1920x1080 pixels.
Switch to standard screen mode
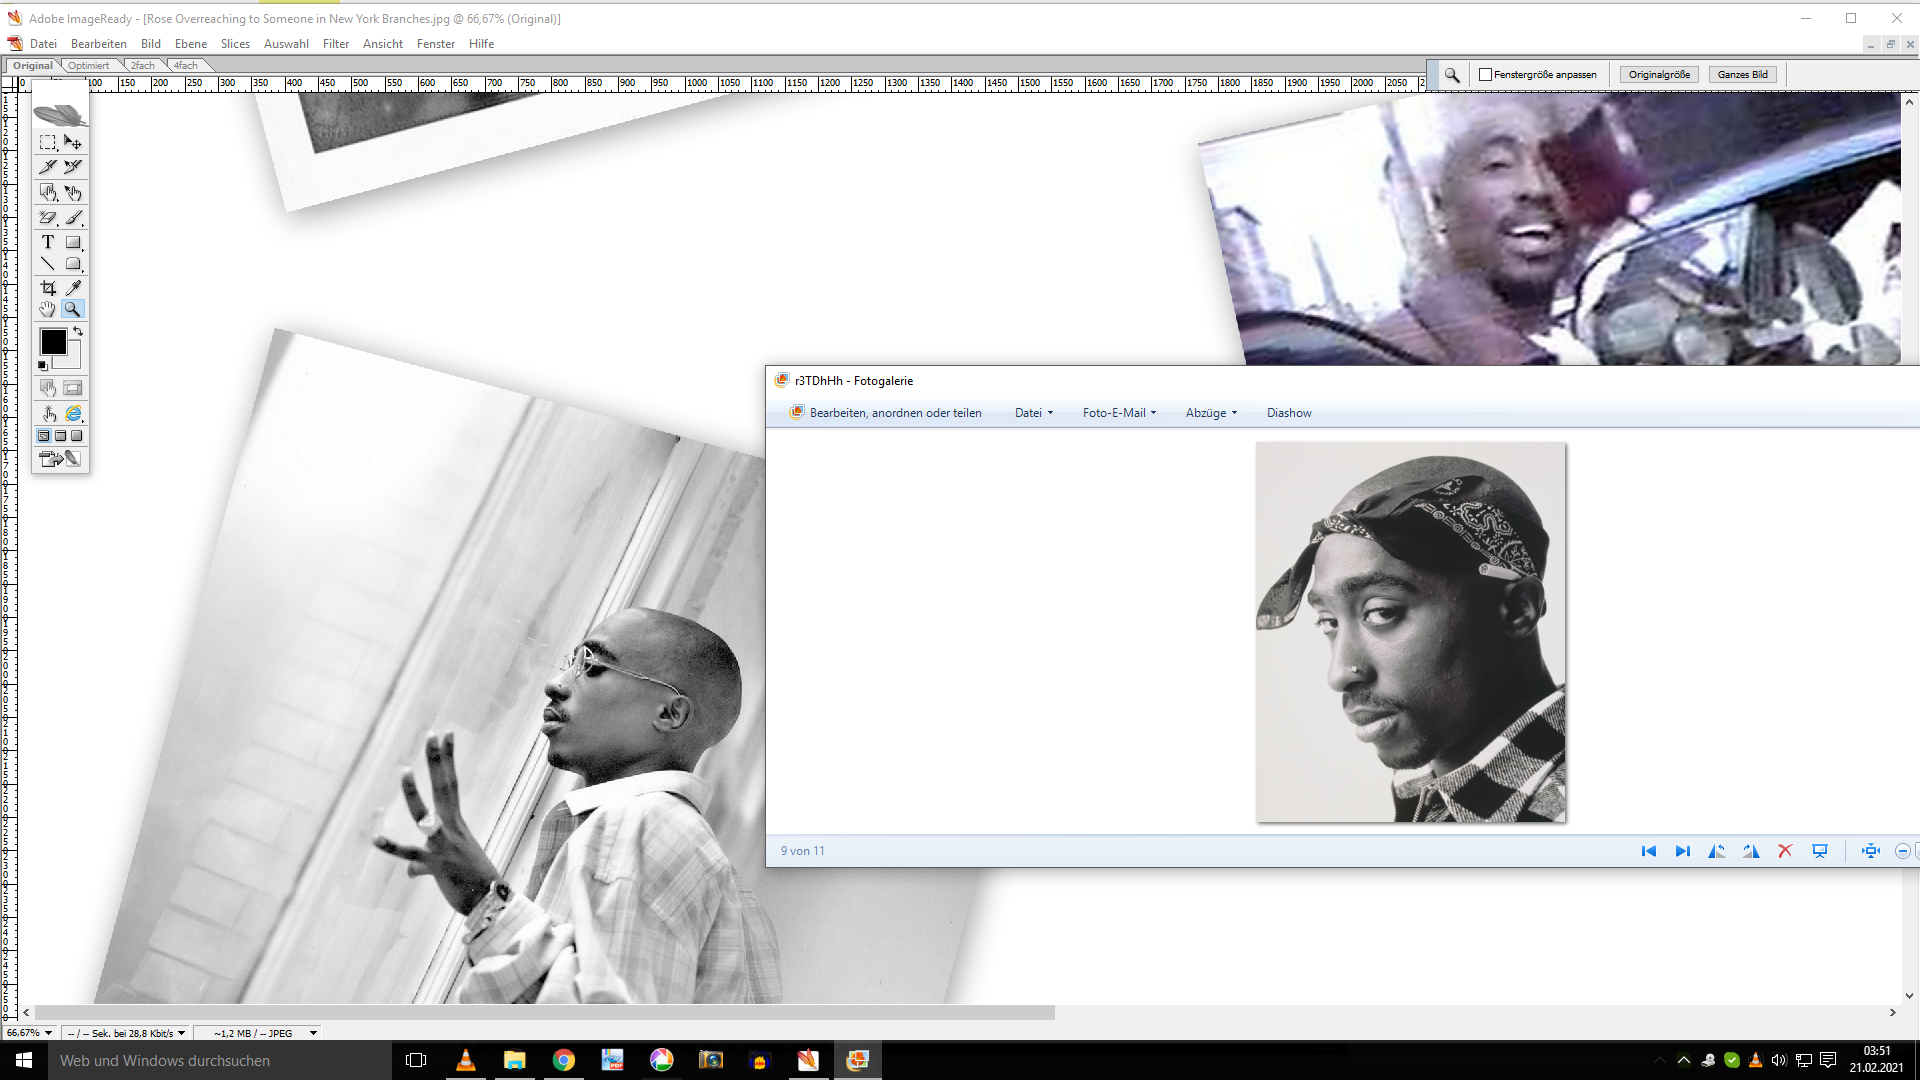click(x=43, y=436)
